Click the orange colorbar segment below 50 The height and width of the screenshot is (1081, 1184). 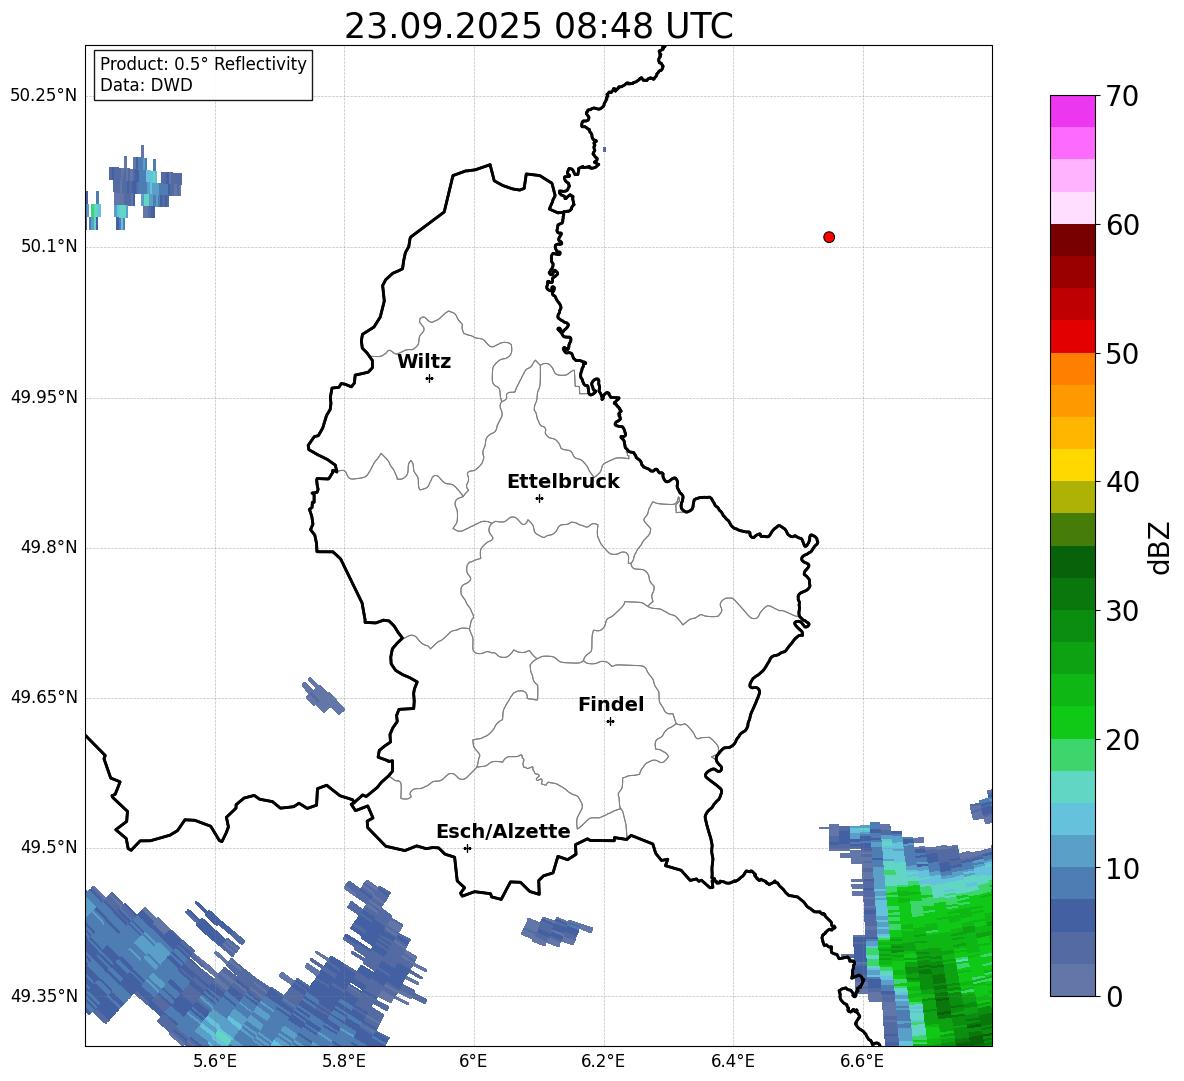(x=1072, y=369)
